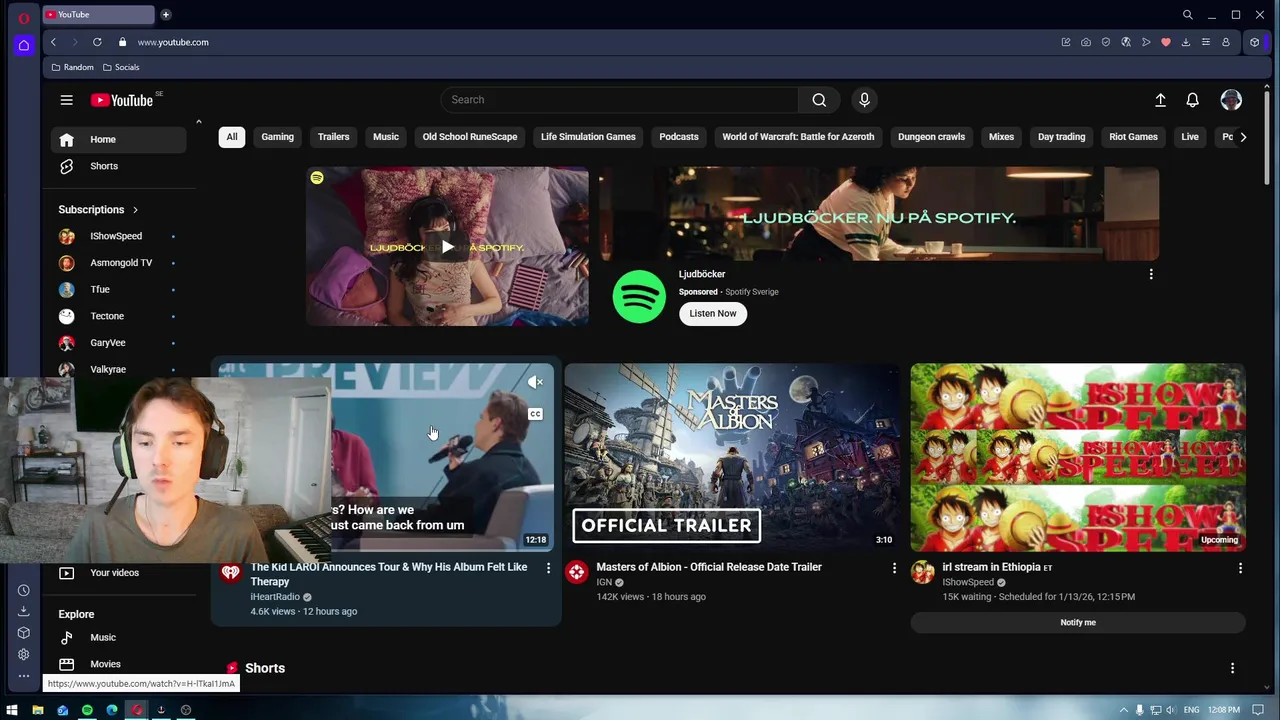Open Asmongold TV subscription channel
The width and height of the screenshot is (1280, 720).
119,263
